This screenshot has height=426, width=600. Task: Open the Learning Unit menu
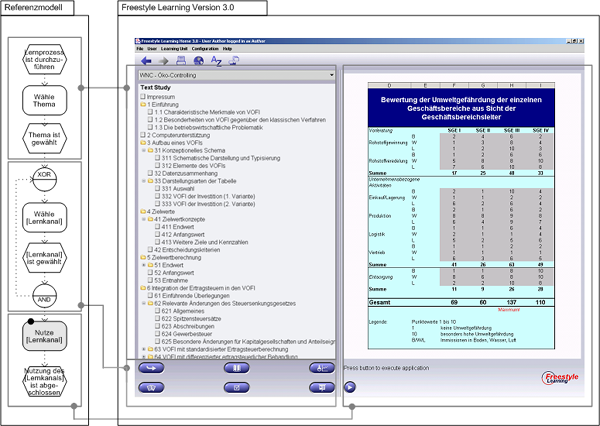click(x=174, y=49)
